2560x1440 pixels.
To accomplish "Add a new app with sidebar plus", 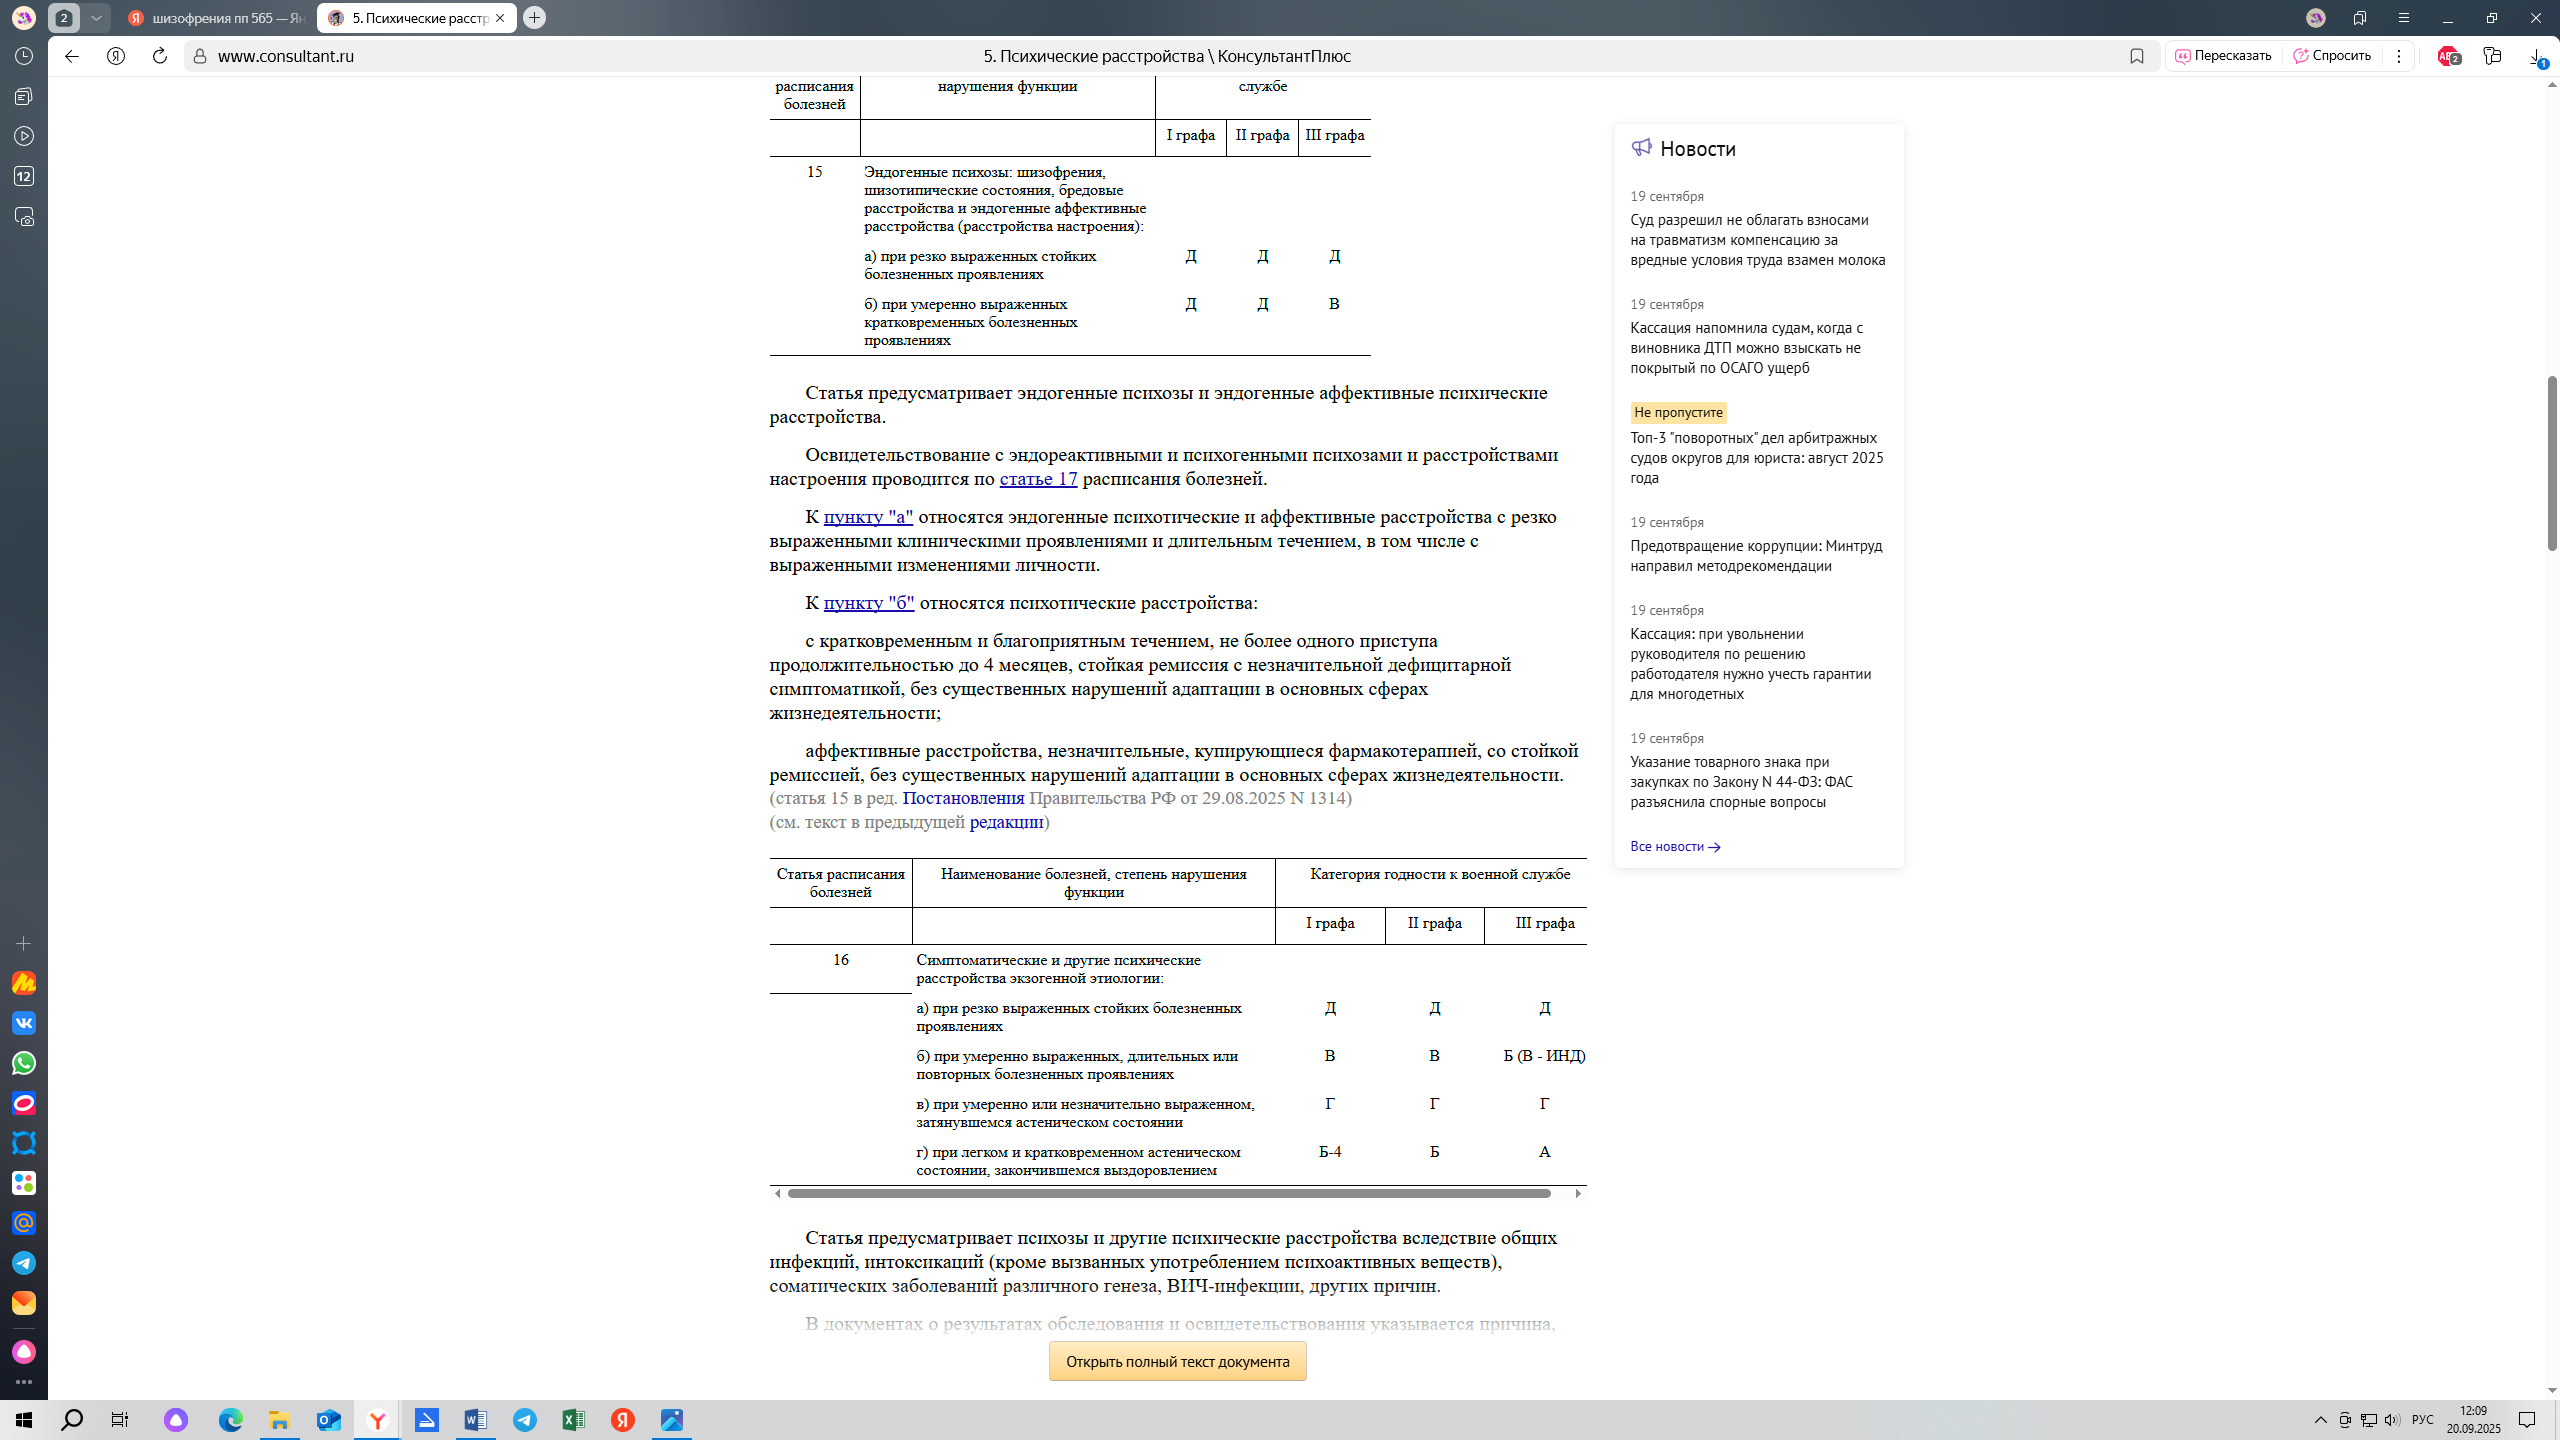I will [24, 943].
